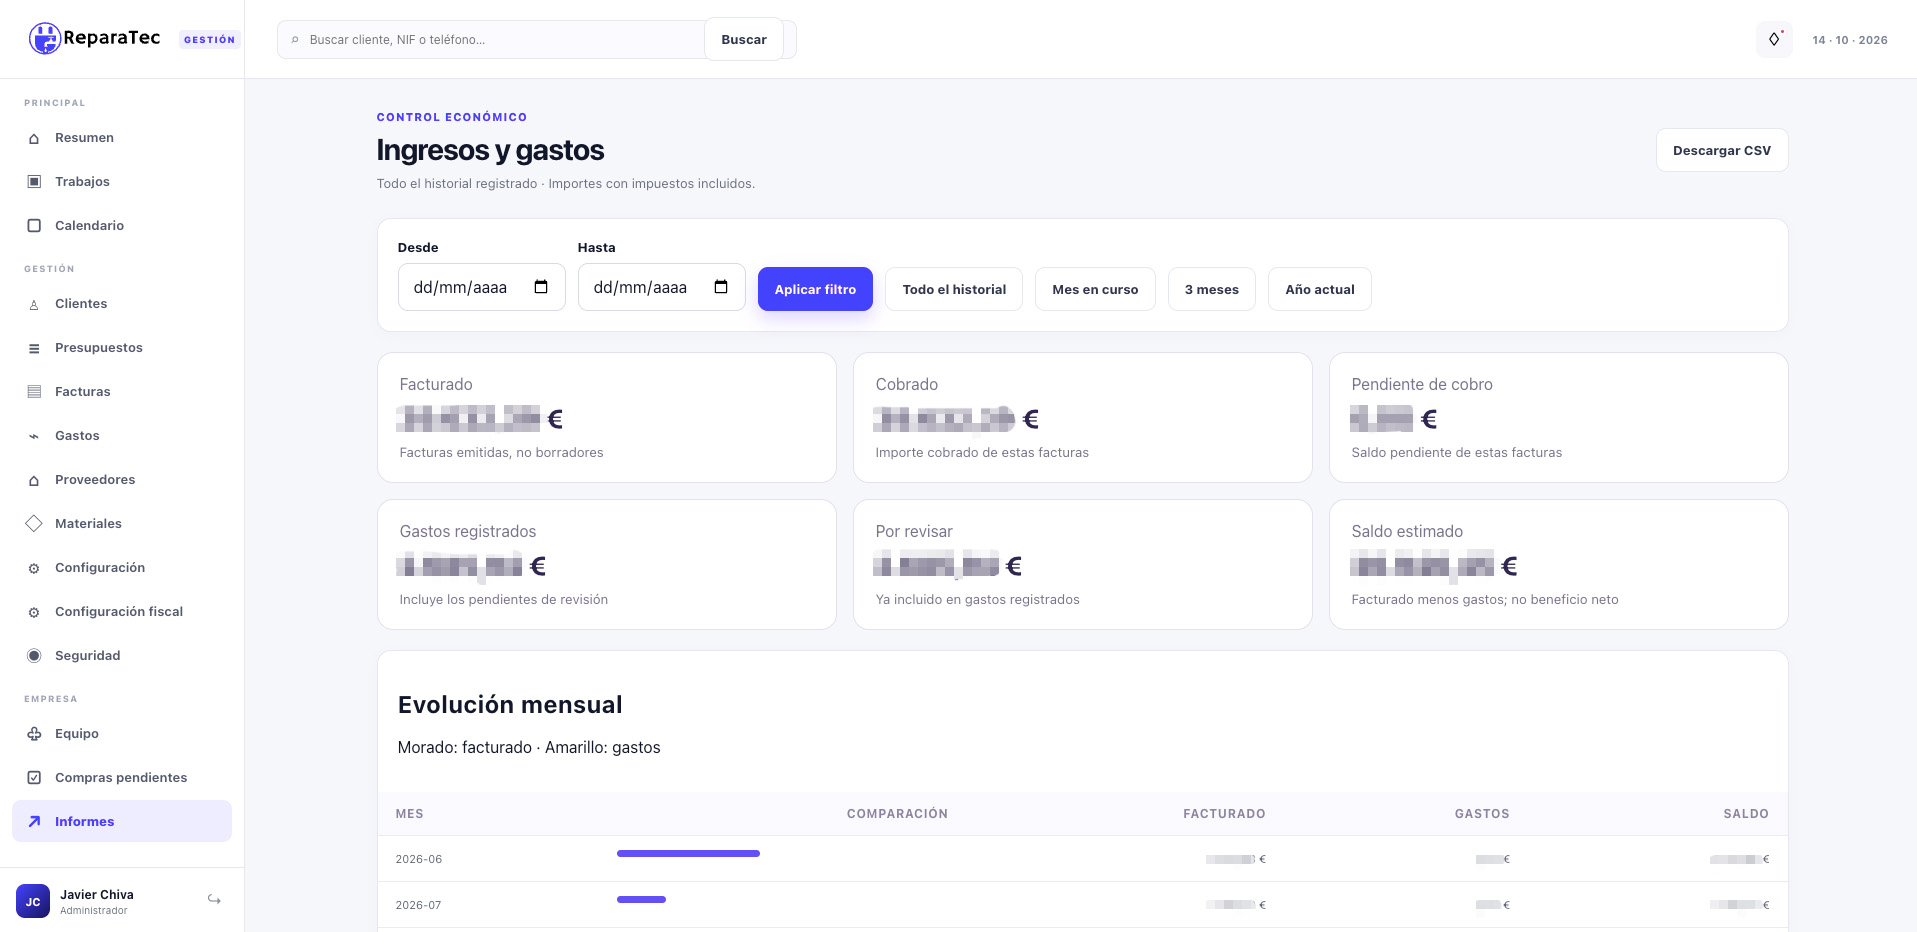Click the Trabajos sidebar icon
This screenshot has height=932, width=1917.
[34, 182]
